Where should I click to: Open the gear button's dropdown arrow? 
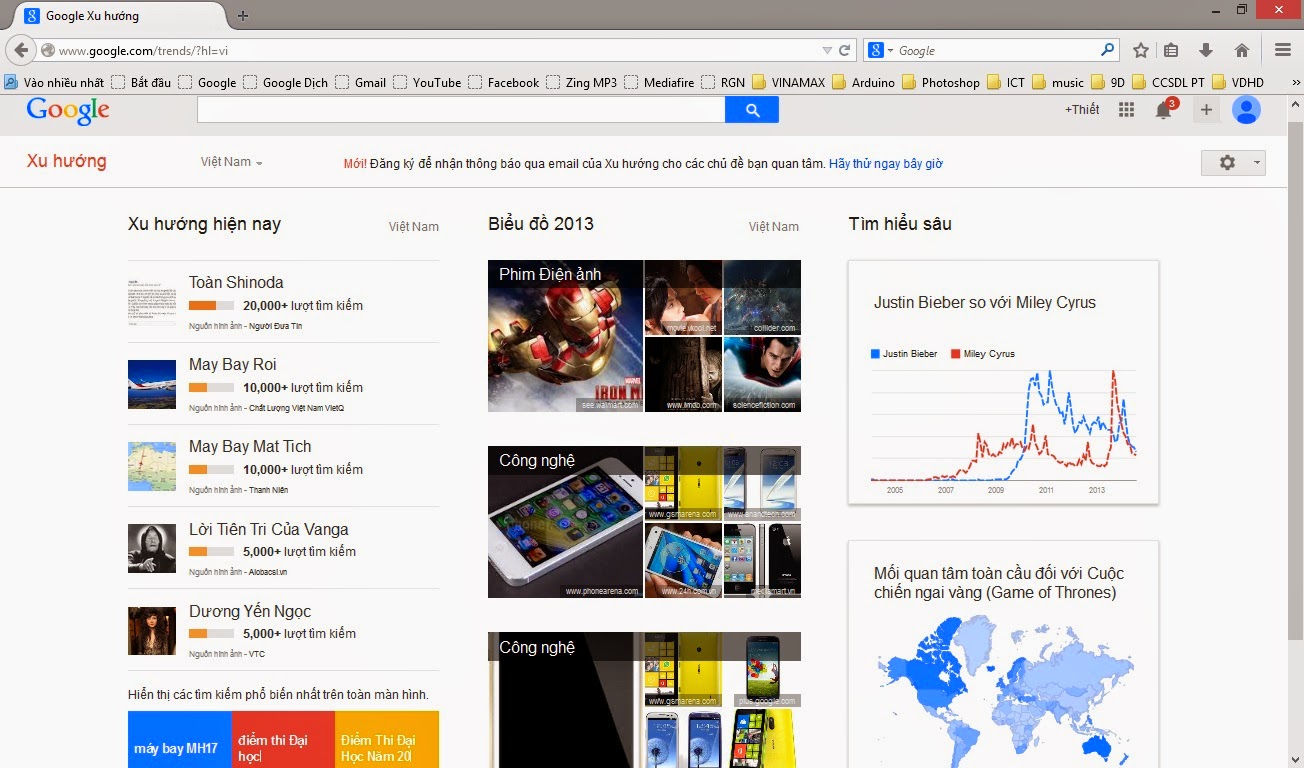(1256, 161)
